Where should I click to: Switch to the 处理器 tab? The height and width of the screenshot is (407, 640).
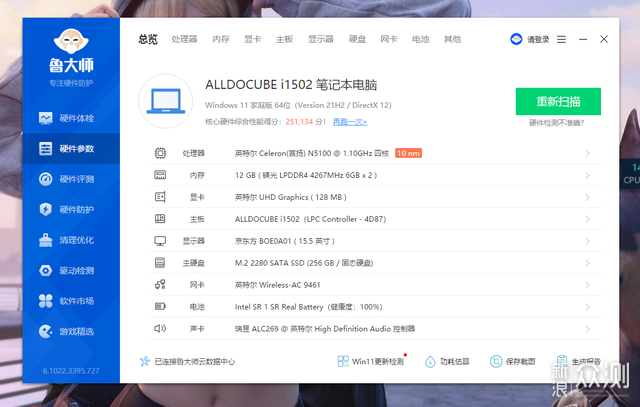[184, 39]
